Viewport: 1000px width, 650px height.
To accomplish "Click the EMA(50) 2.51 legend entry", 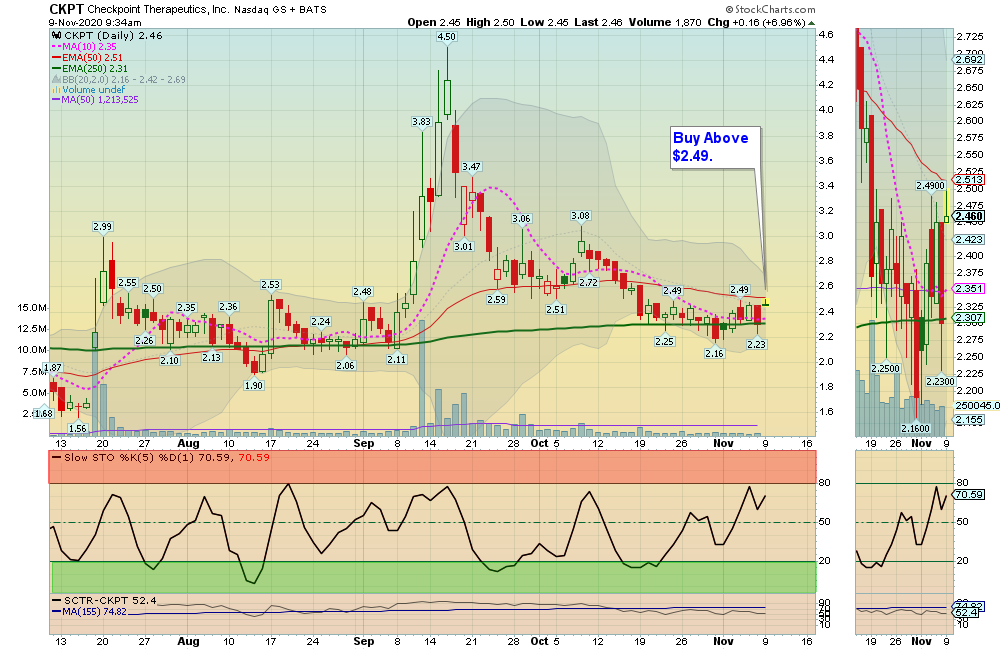I will point(87,57).
